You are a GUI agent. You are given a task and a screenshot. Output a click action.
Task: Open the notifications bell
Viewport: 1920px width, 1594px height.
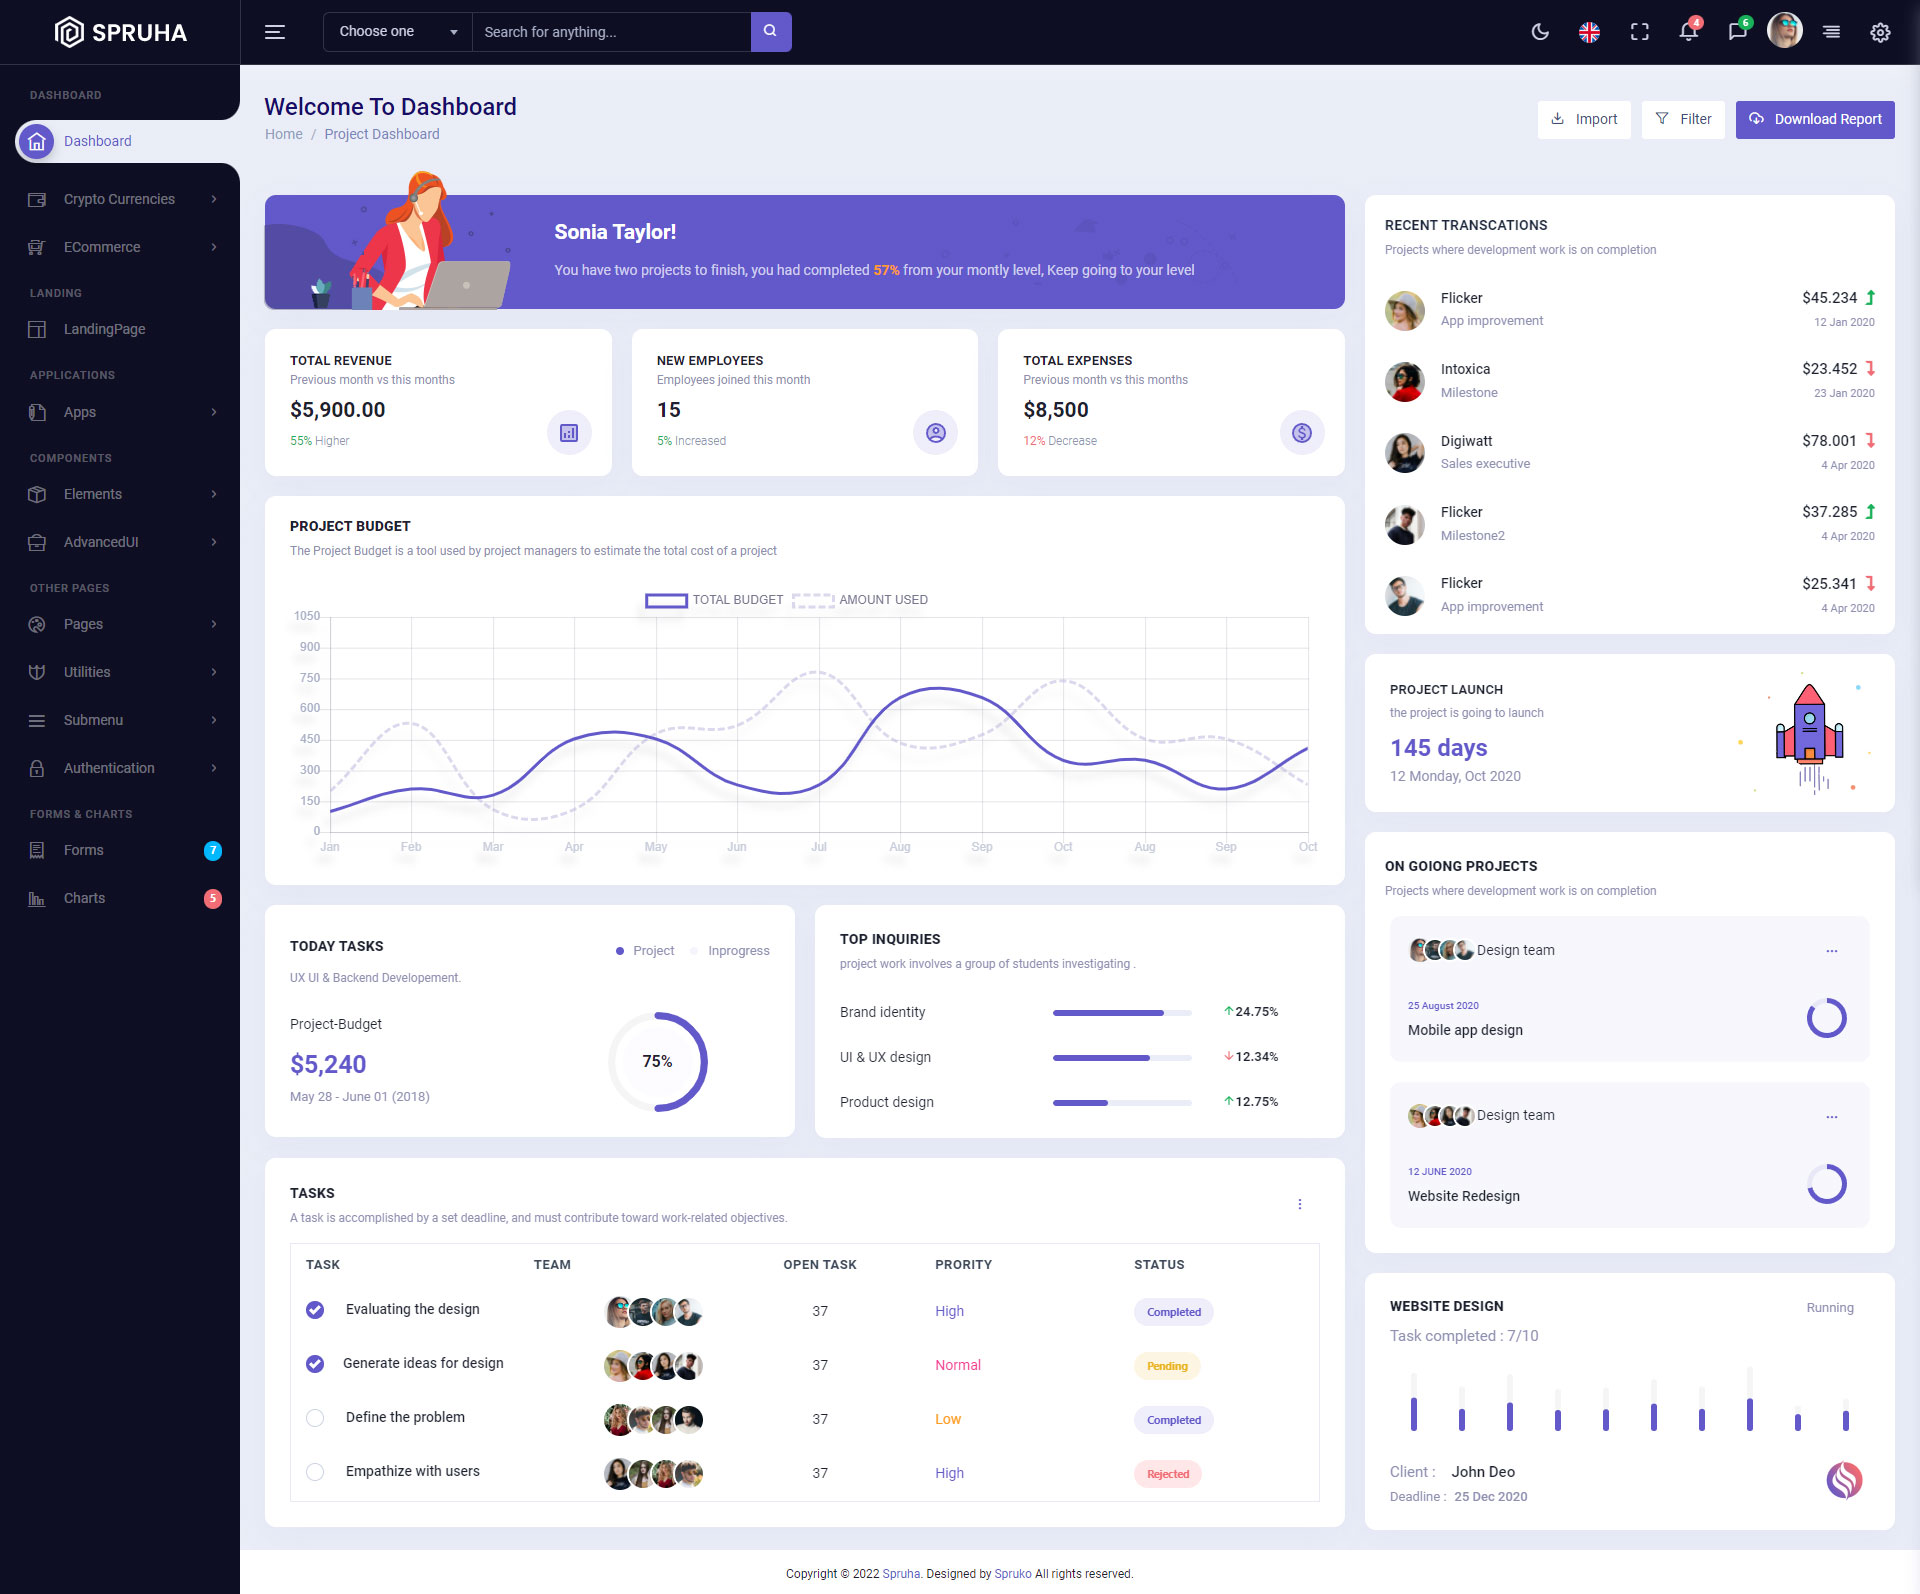(x=1688, y=32)
